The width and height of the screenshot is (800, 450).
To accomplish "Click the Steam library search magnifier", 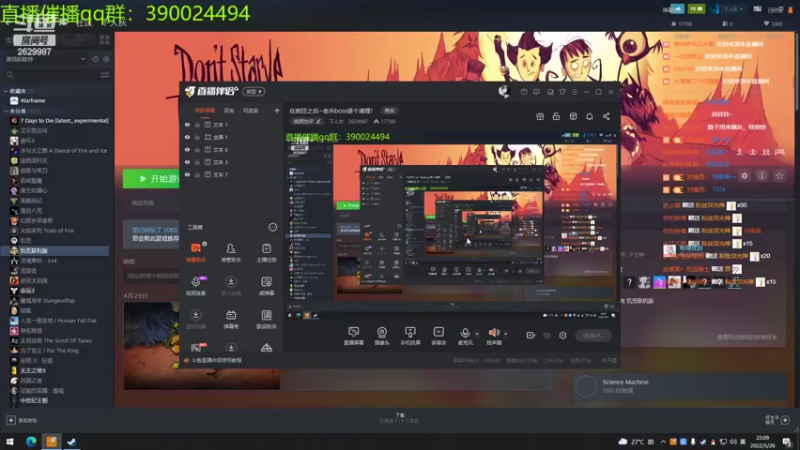I will tap(10, 75).
